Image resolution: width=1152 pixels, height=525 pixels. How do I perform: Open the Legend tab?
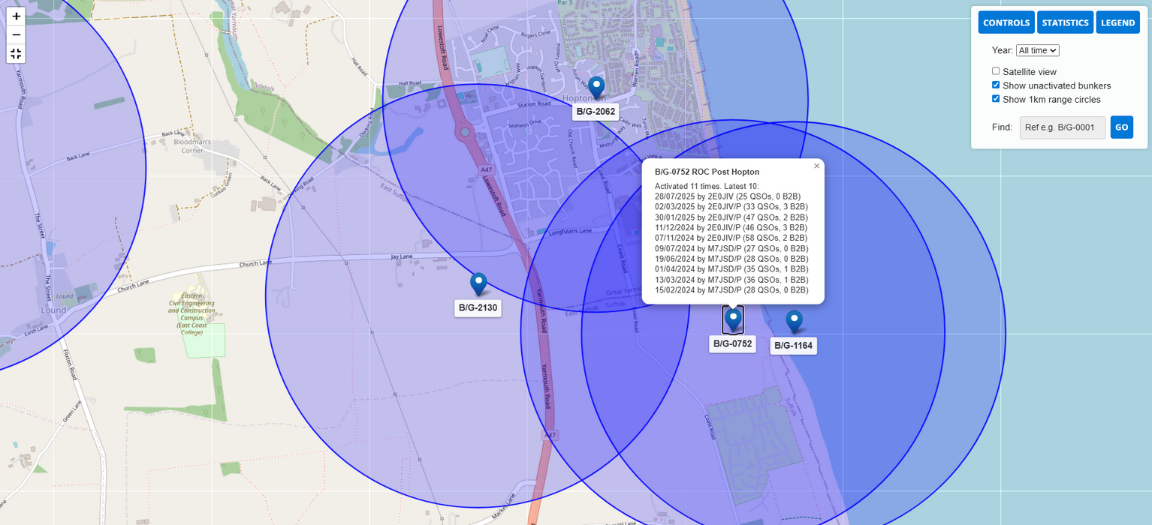(x=1117, y=23)
